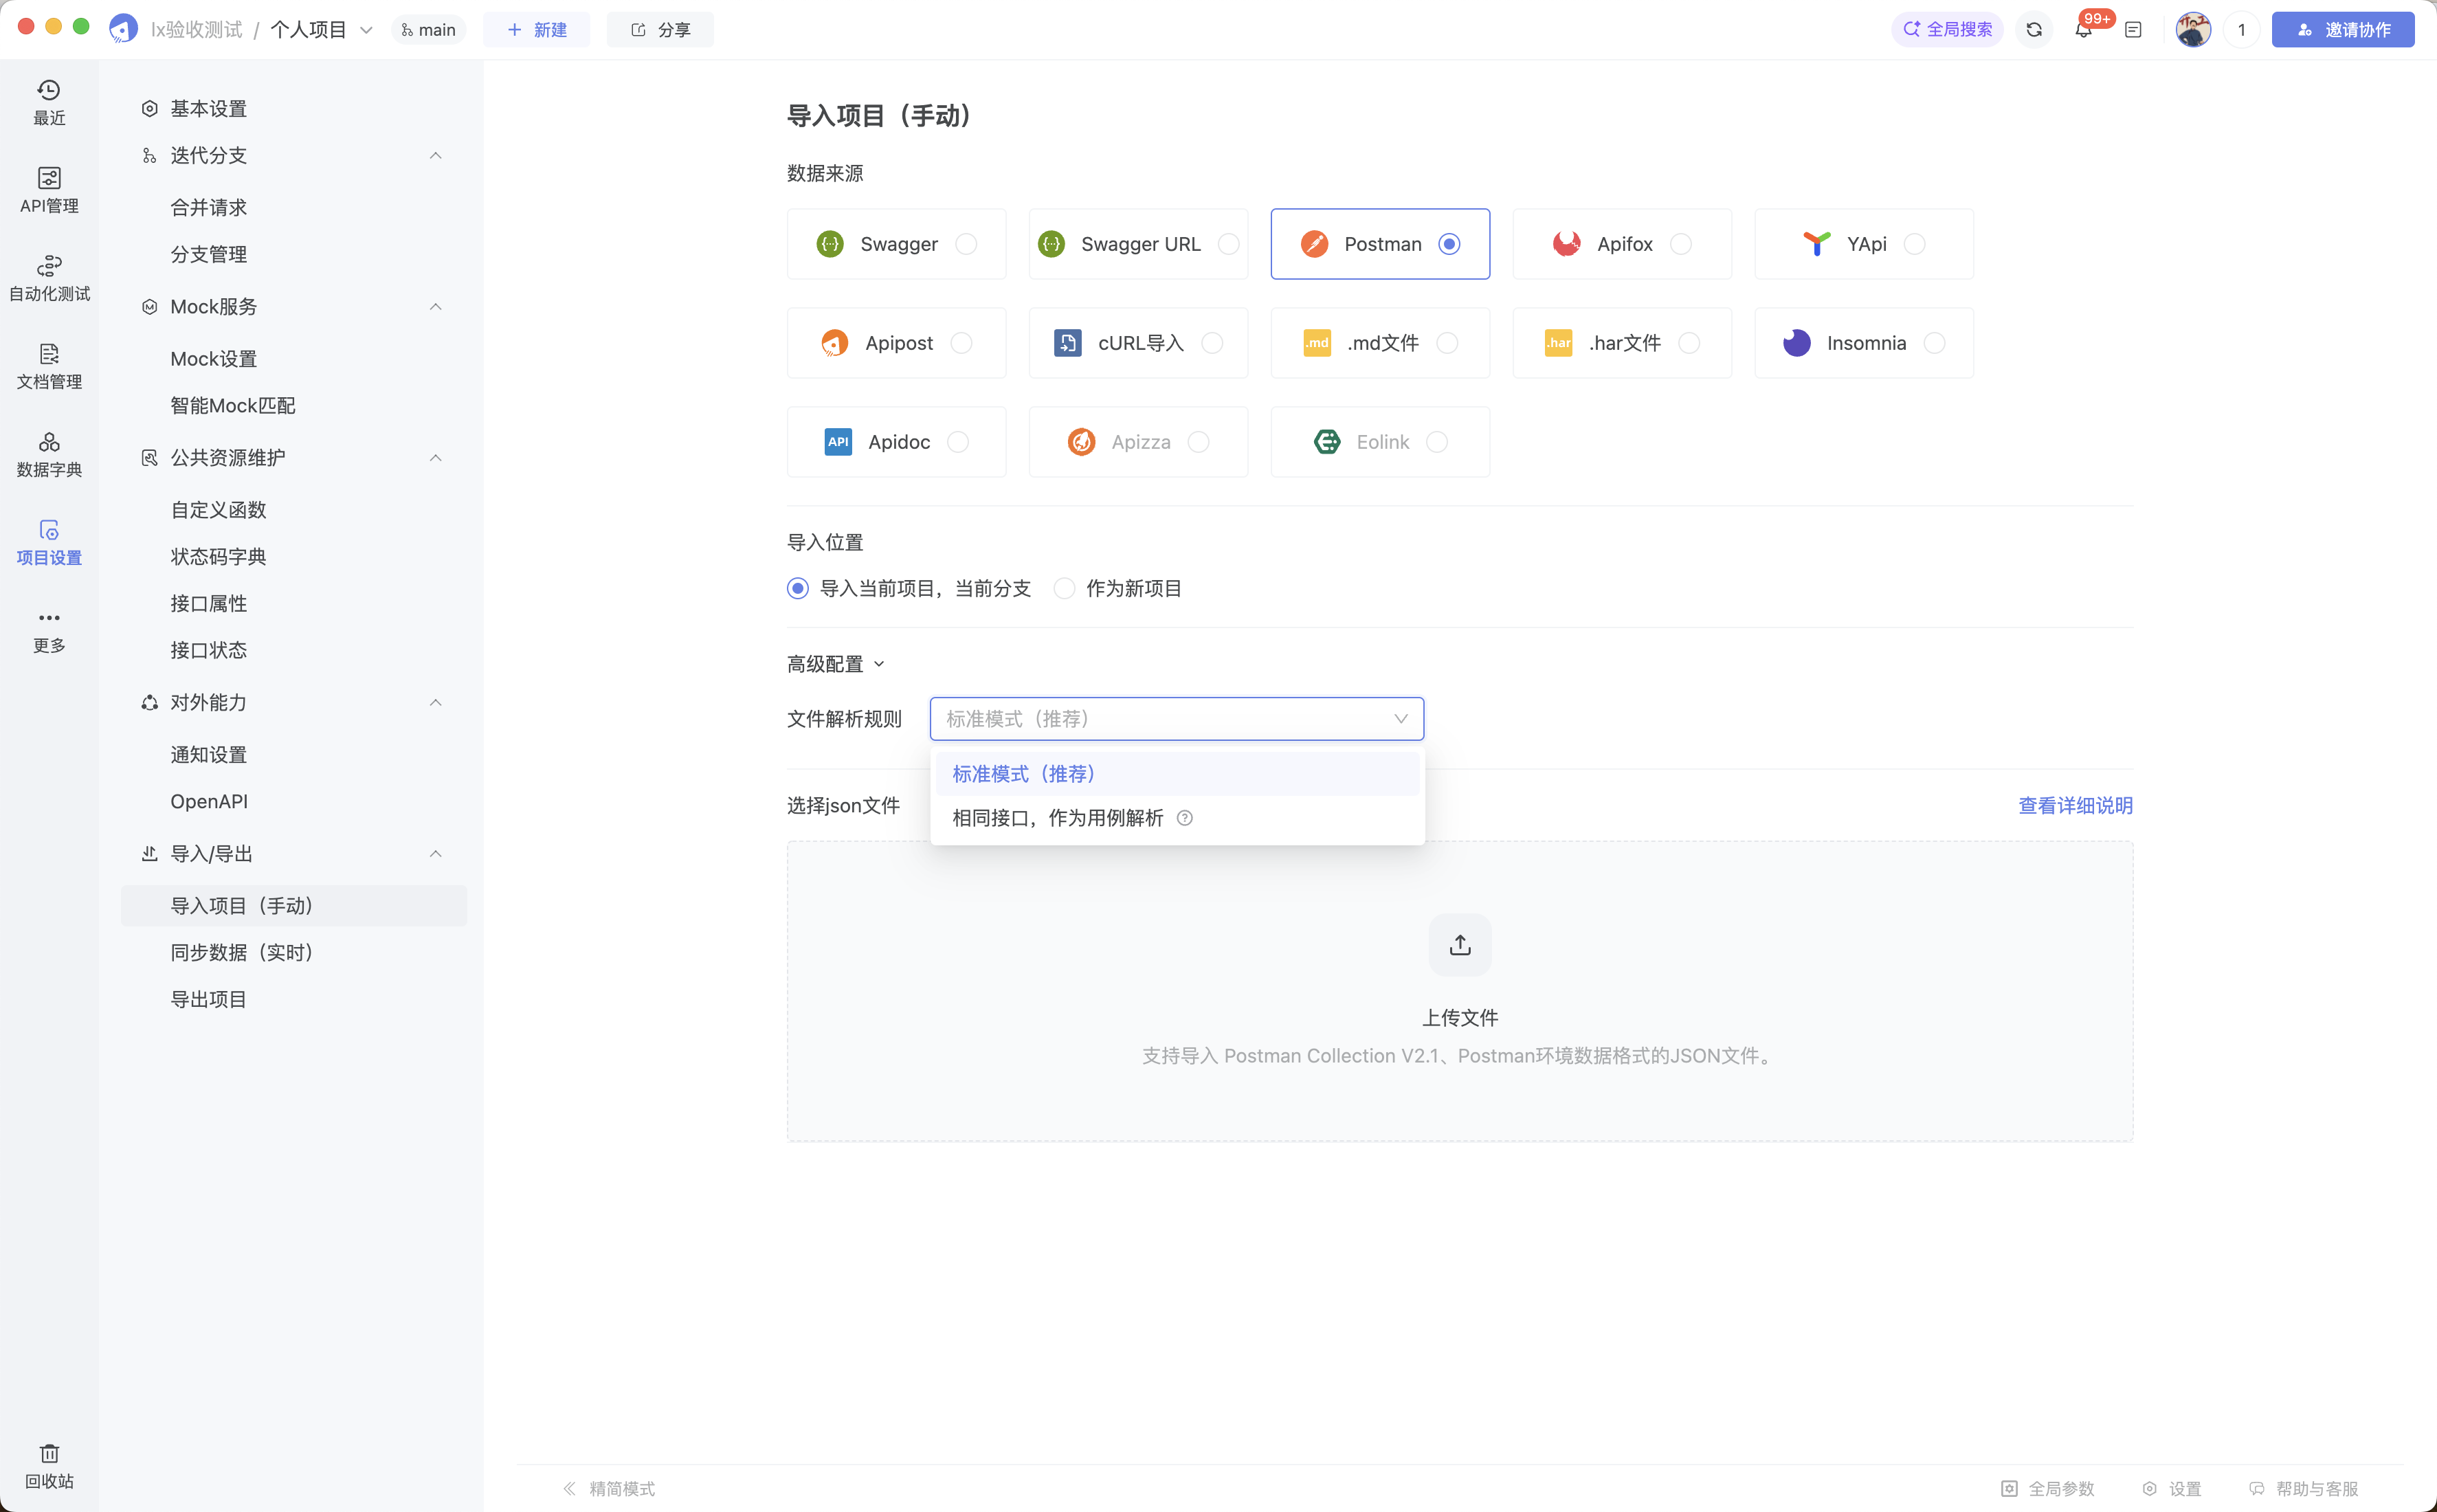Select the cURL导入 data source radio

click(1212, 343)
